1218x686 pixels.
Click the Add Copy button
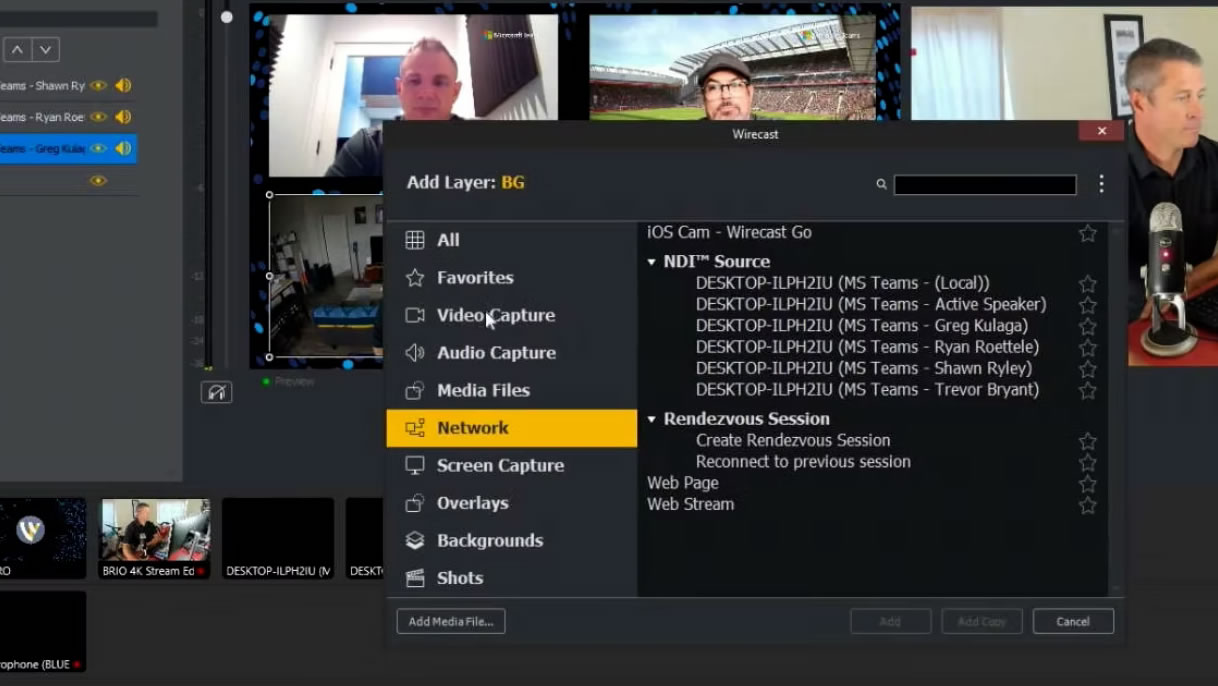tap(982, 621)
